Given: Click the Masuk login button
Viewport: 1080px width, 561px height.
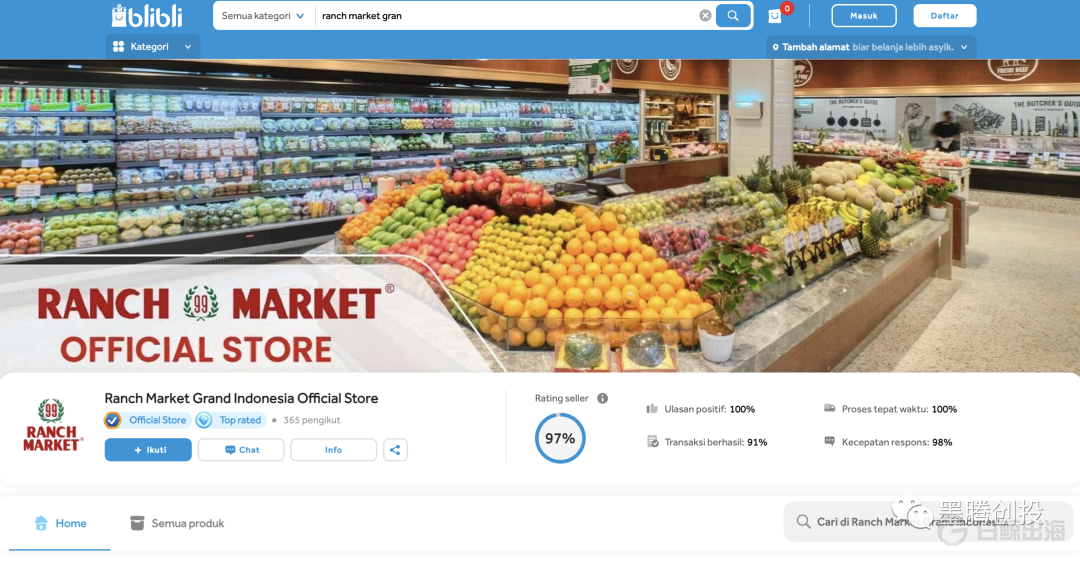Looking at the screenshot, I should (863, 16).
